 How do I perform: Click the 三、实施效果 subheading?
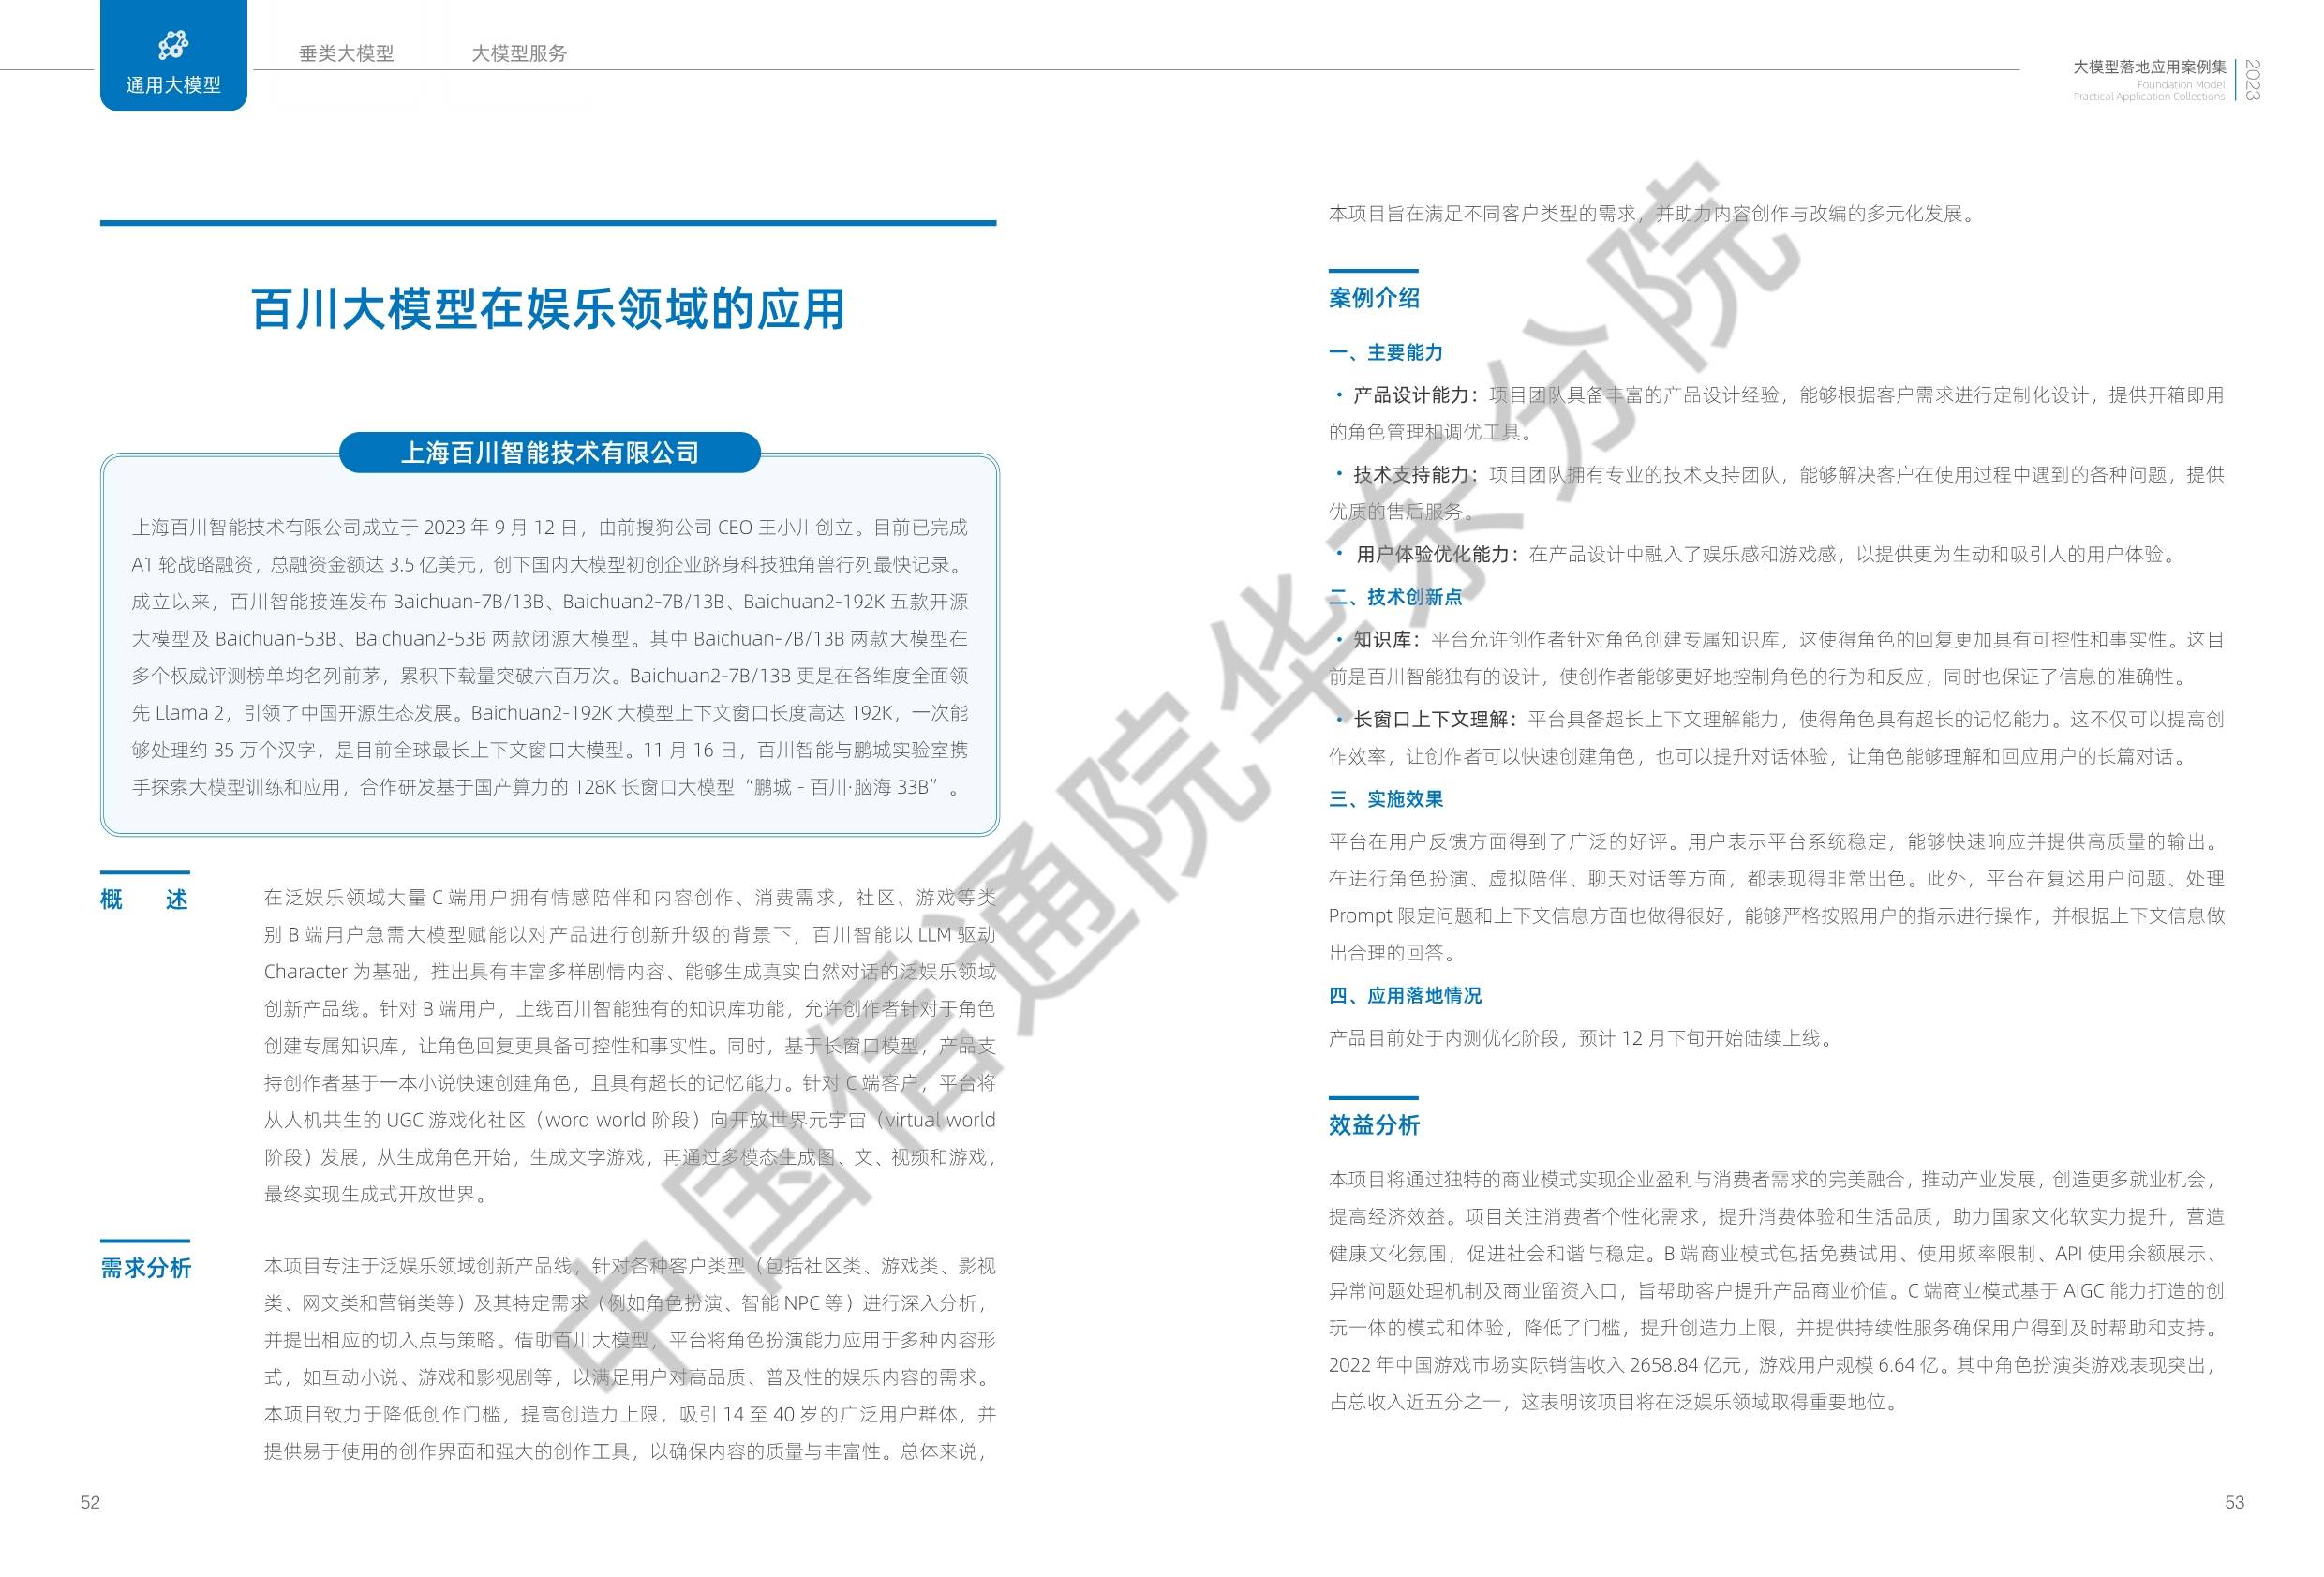click(x=1385, y=799)
